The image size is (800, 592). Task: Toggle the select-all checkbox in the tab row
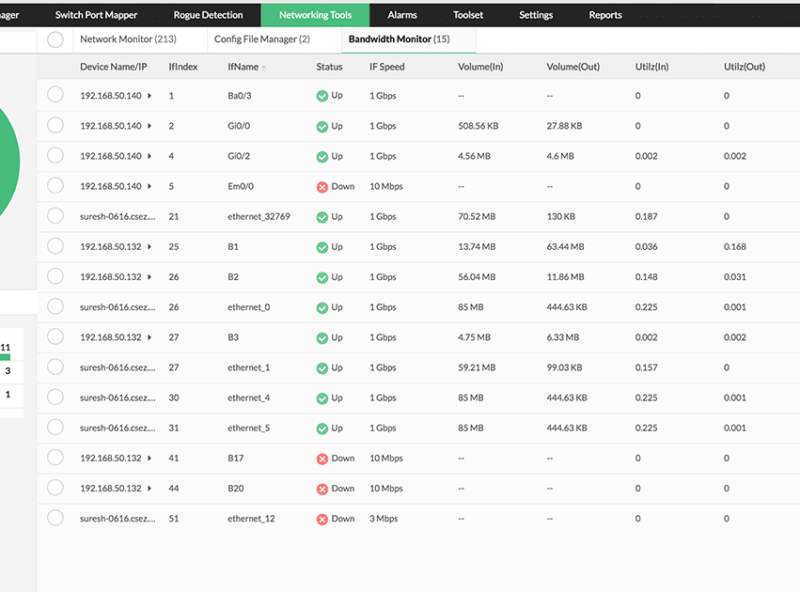pos(55,39)
